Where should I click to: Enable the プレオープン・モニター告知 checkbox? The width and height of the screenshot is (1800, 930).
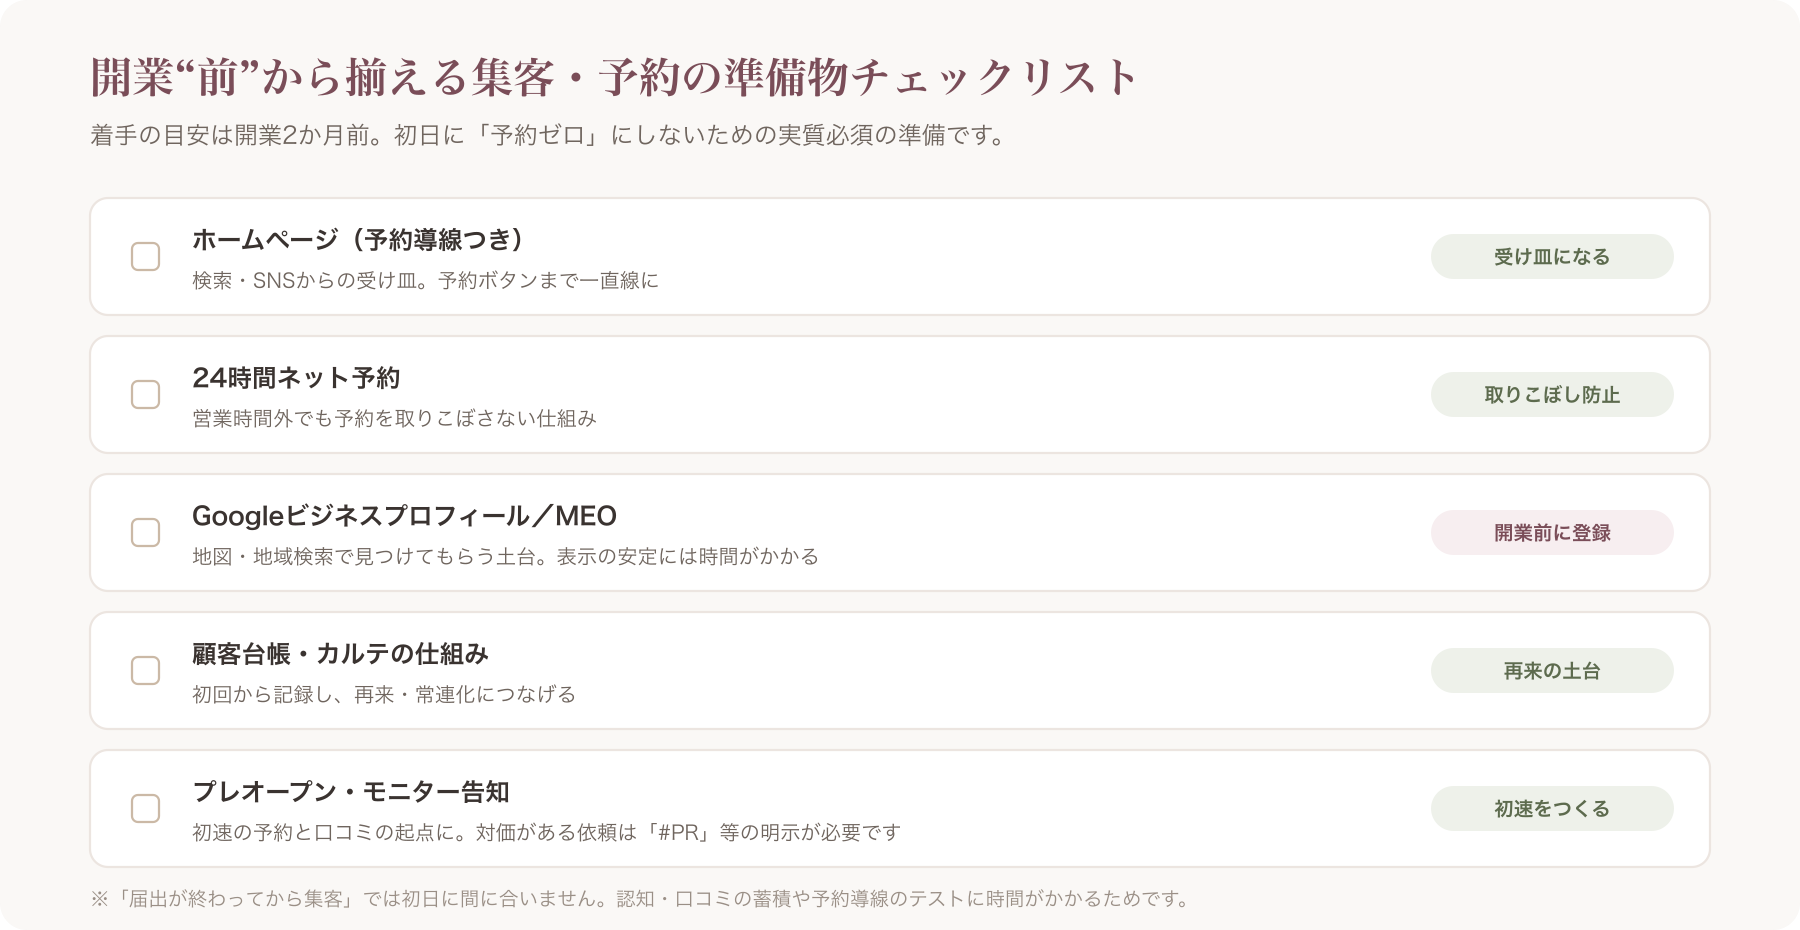[x=146, y=809]
